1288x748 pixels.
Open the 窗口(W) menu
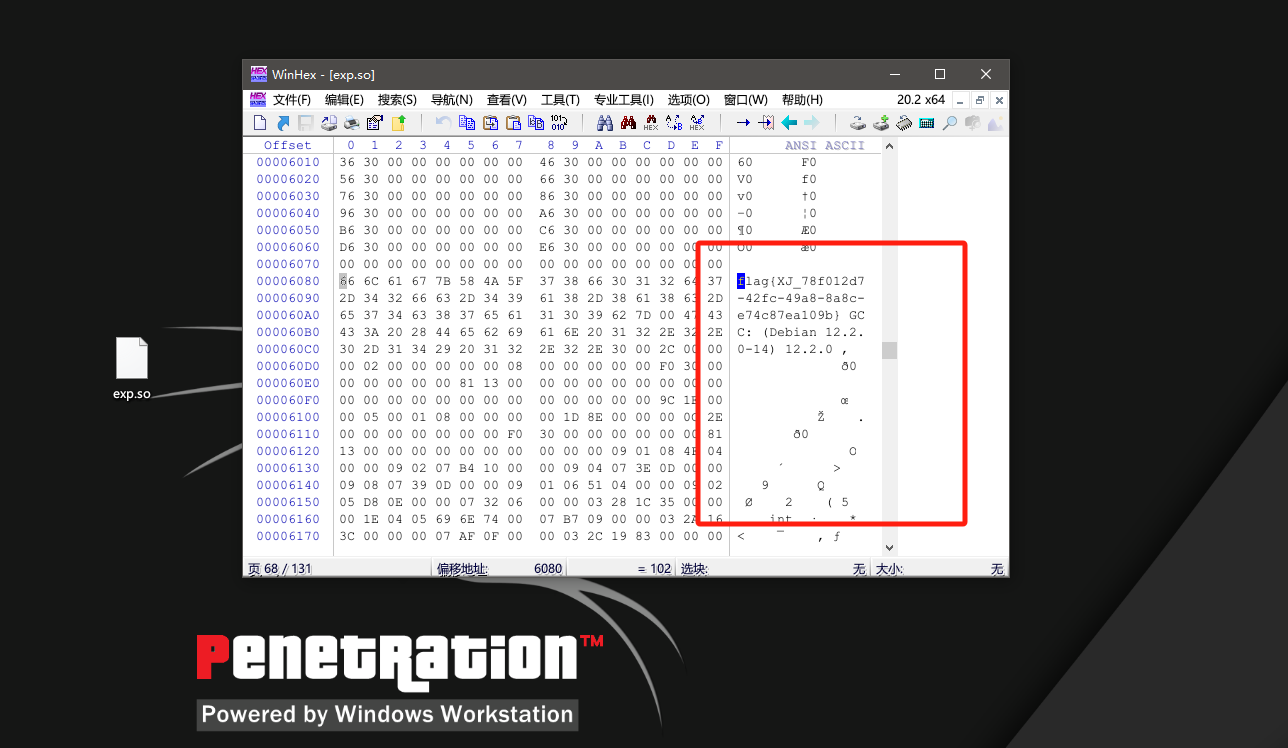click(x=746, y=100)
